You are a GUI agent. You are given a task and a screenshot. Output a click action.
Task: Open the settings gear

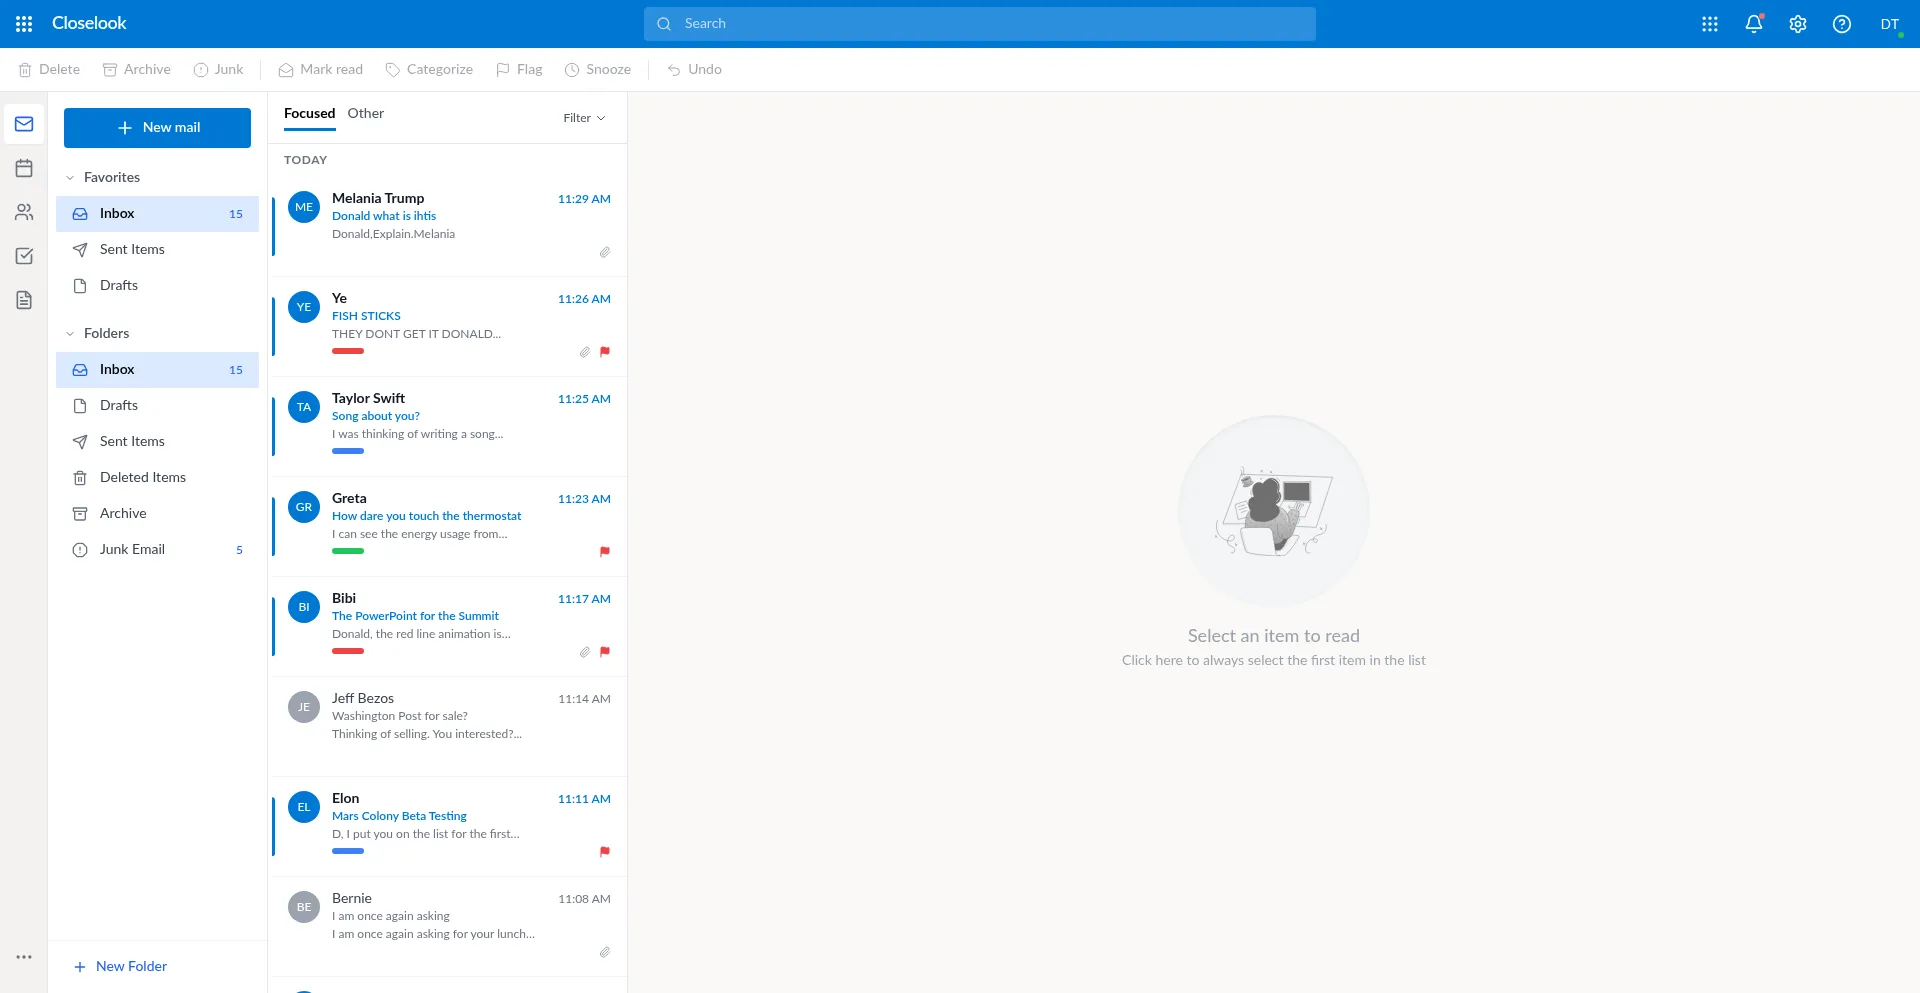(1797, 24)
